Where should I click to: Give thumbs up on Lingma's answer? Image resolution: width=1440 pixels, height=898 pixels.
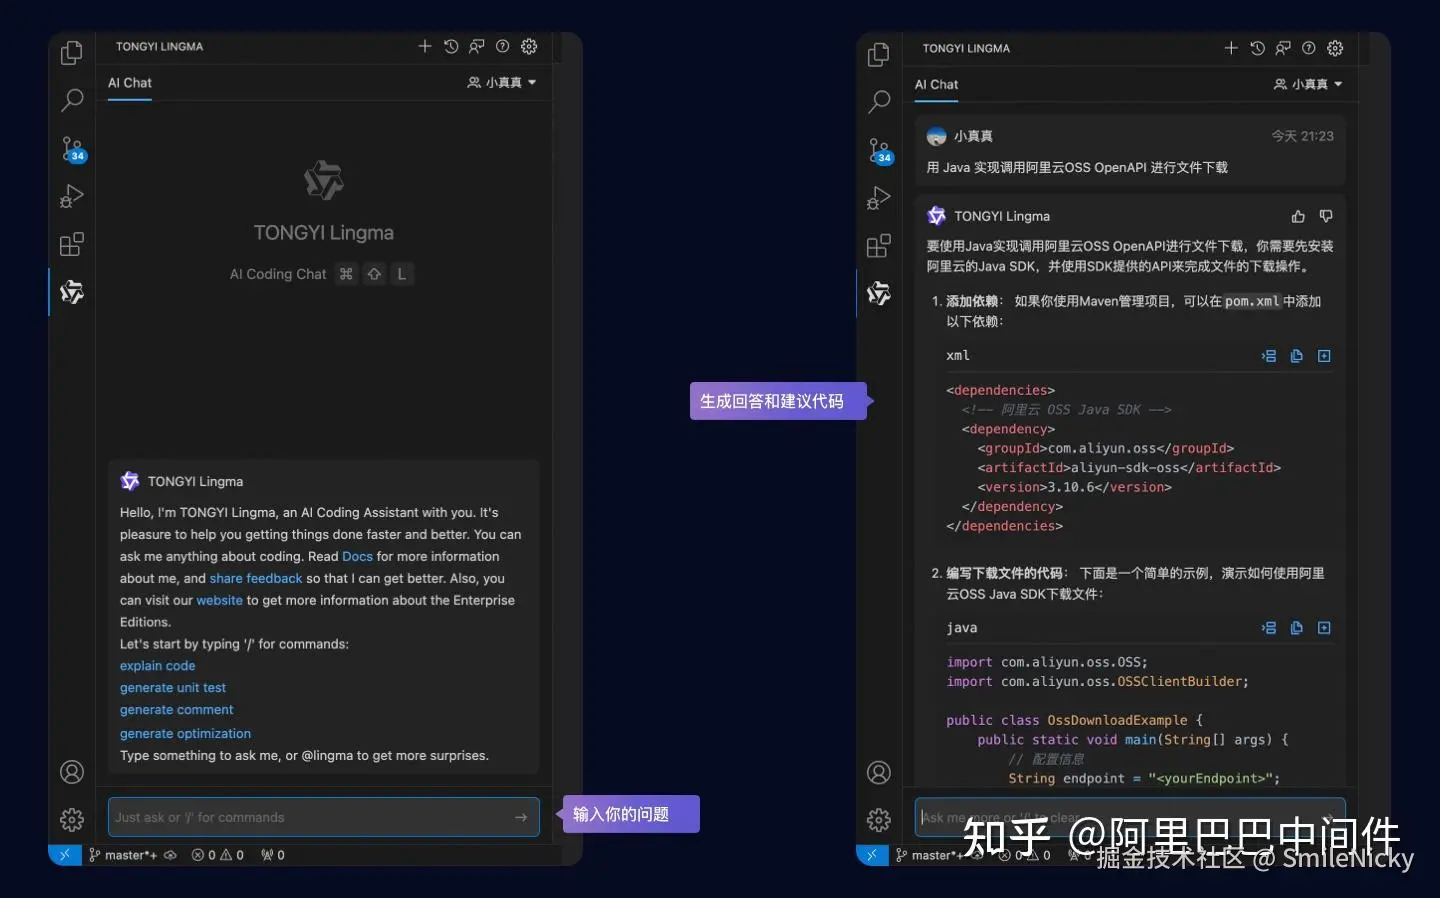point(1297,216)
